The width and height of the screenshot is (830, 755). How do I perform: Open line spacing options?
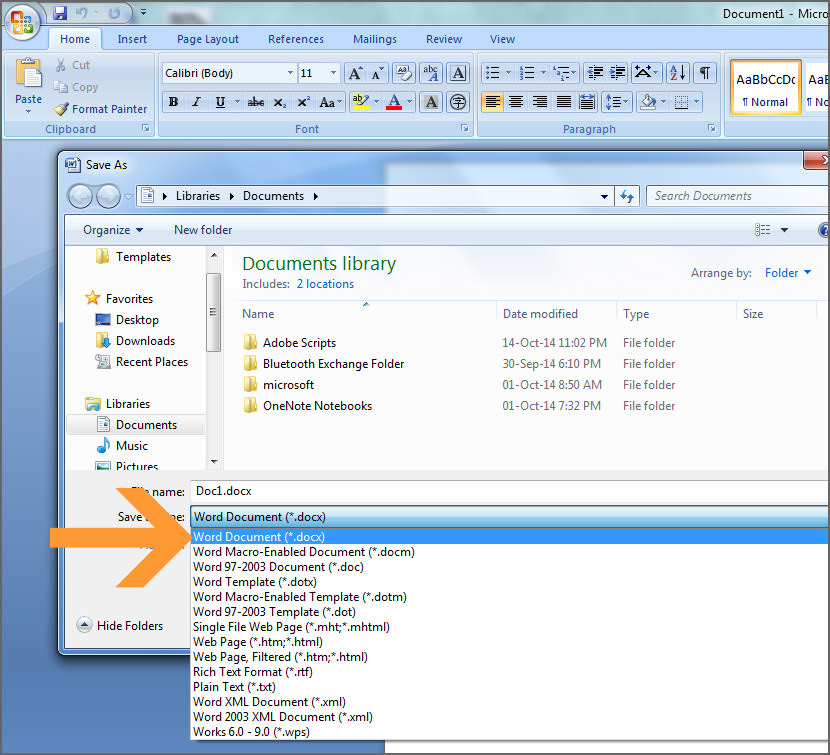pos(615,102)
